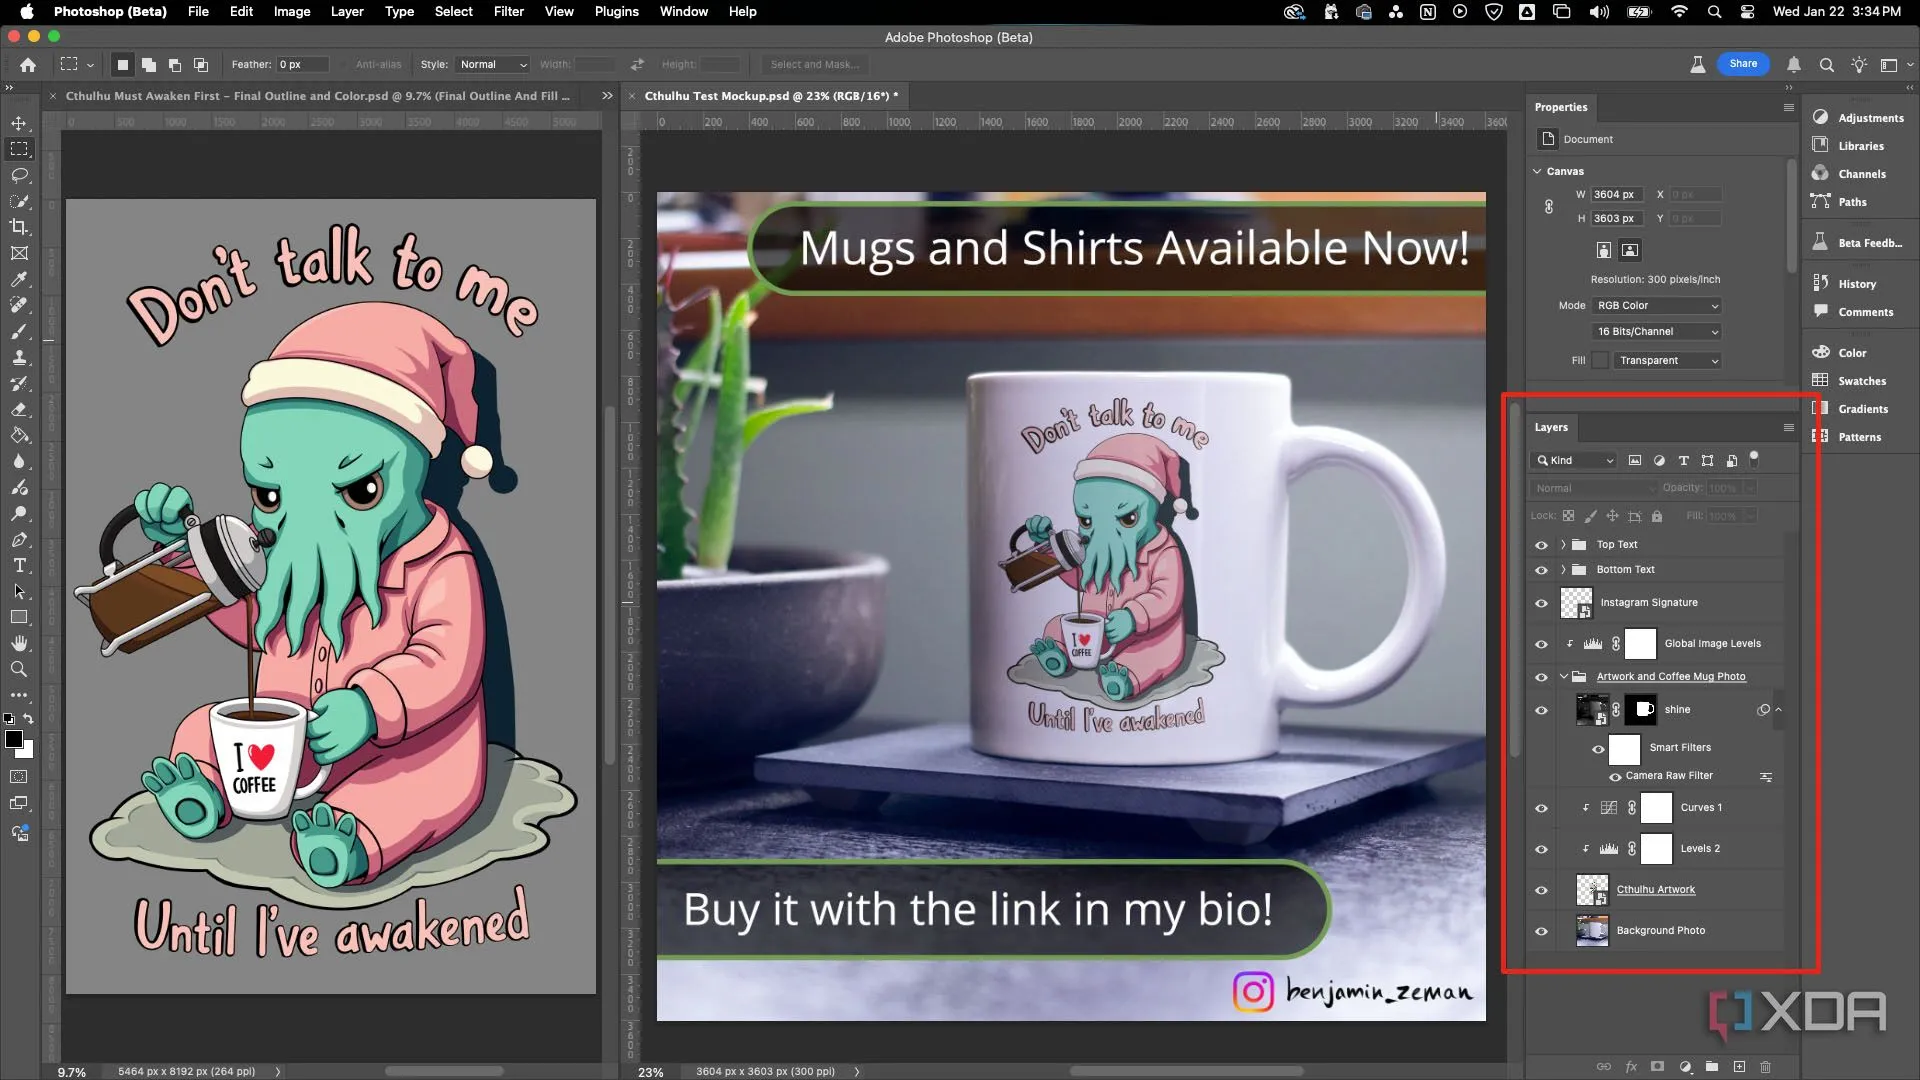The height and width of the screenshot is (1080, 1920).
Task: Open the Filter menu
Action: (508, 11)
